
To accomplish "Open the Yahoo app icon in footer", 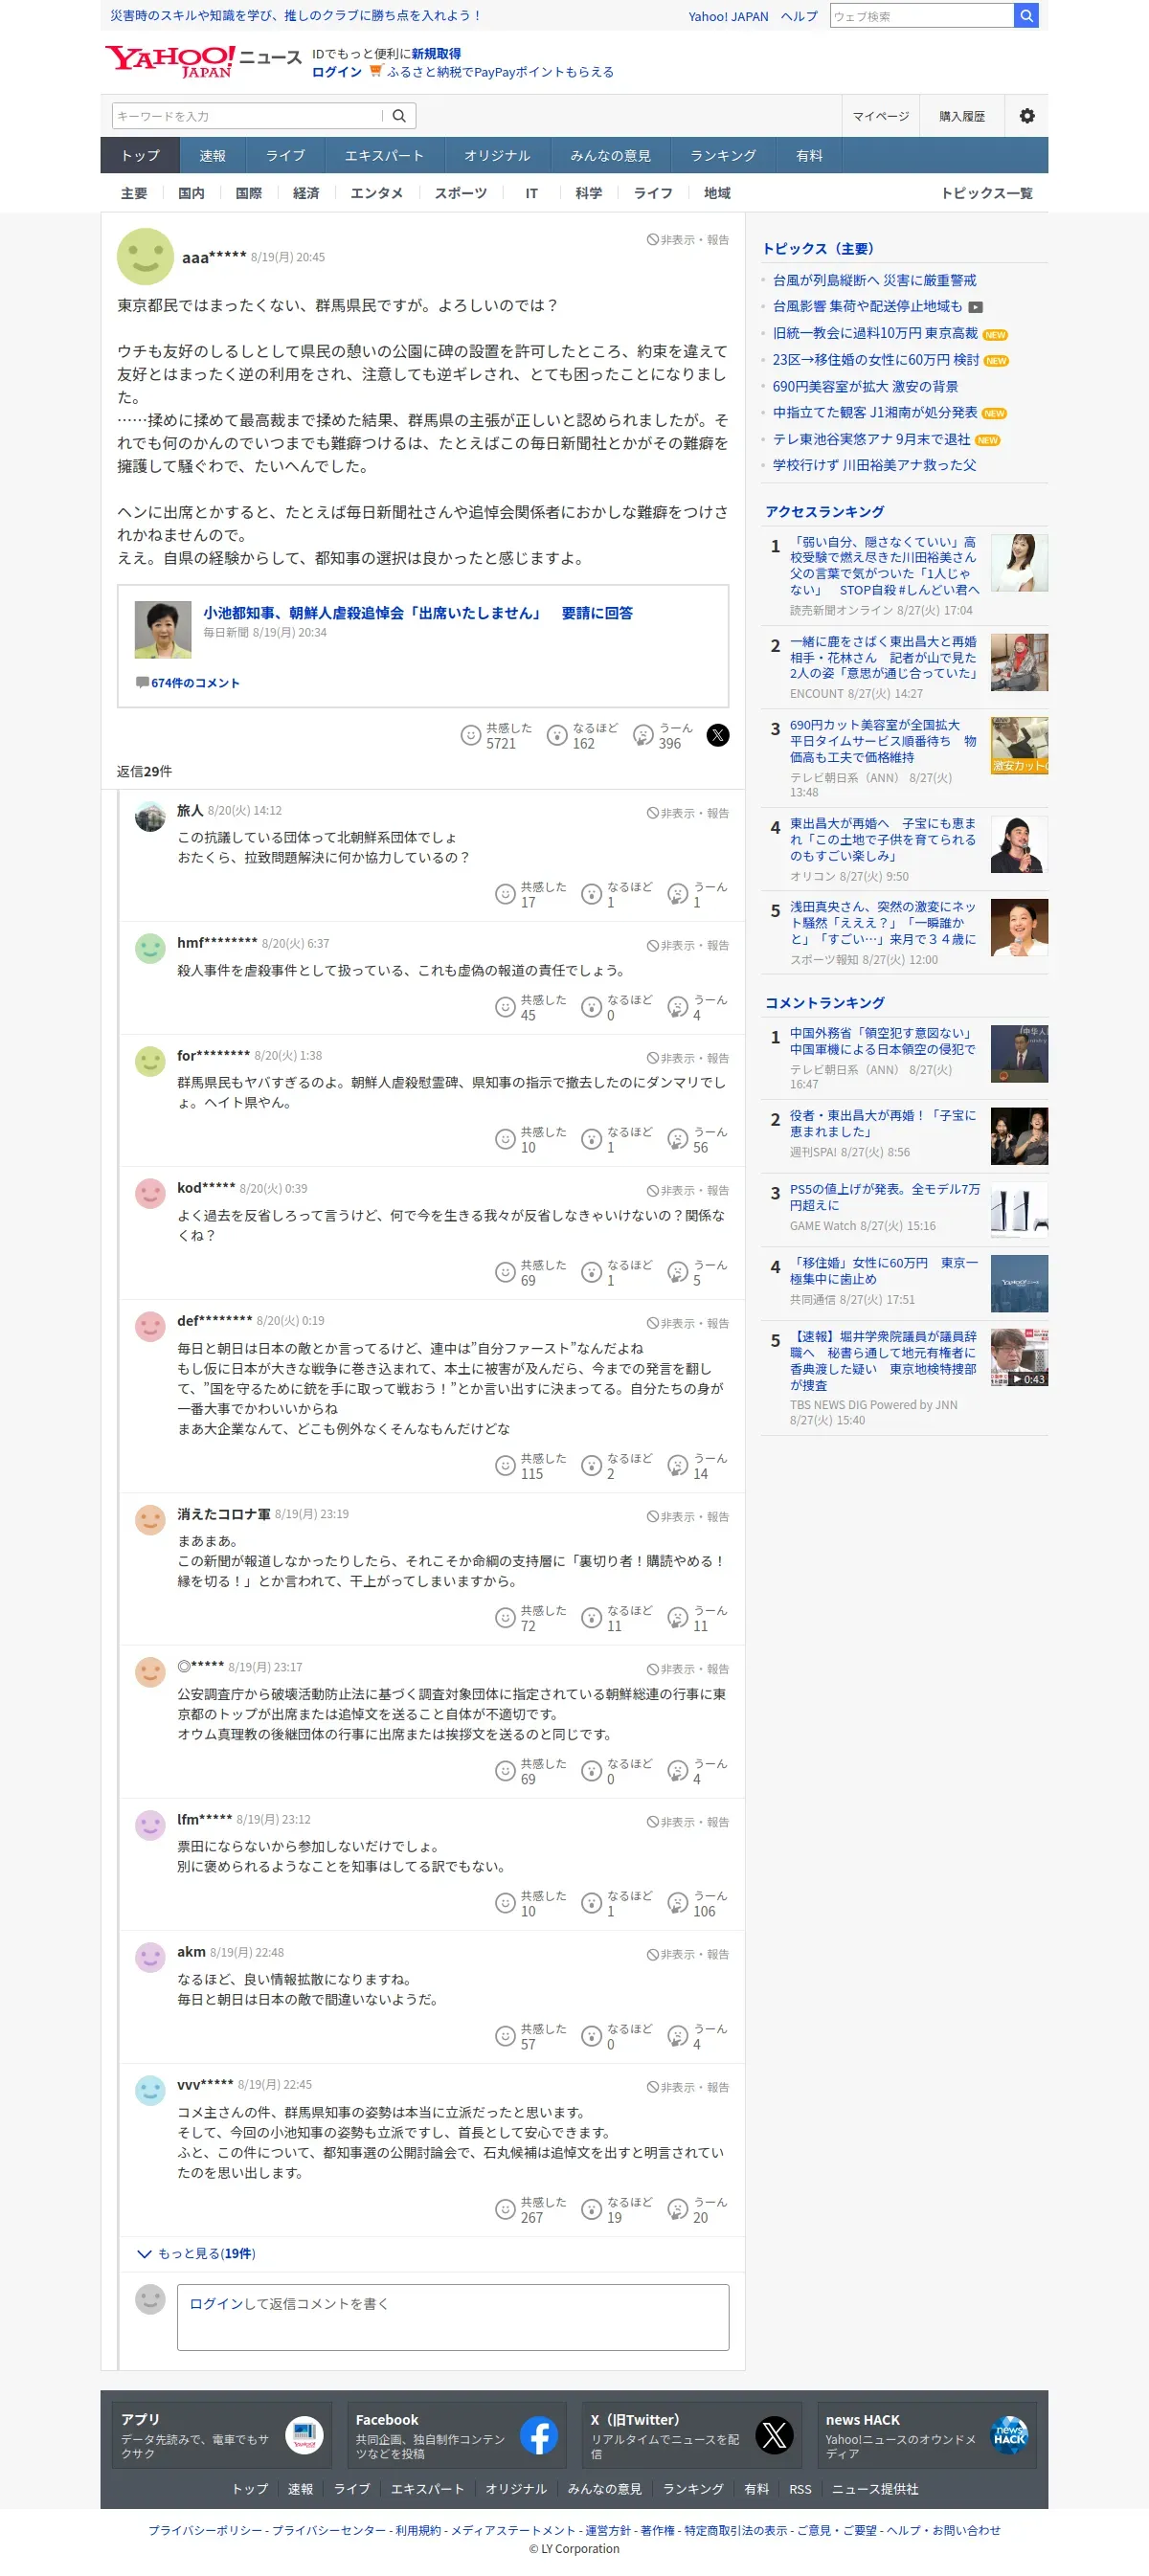I will coord(304,2435).
